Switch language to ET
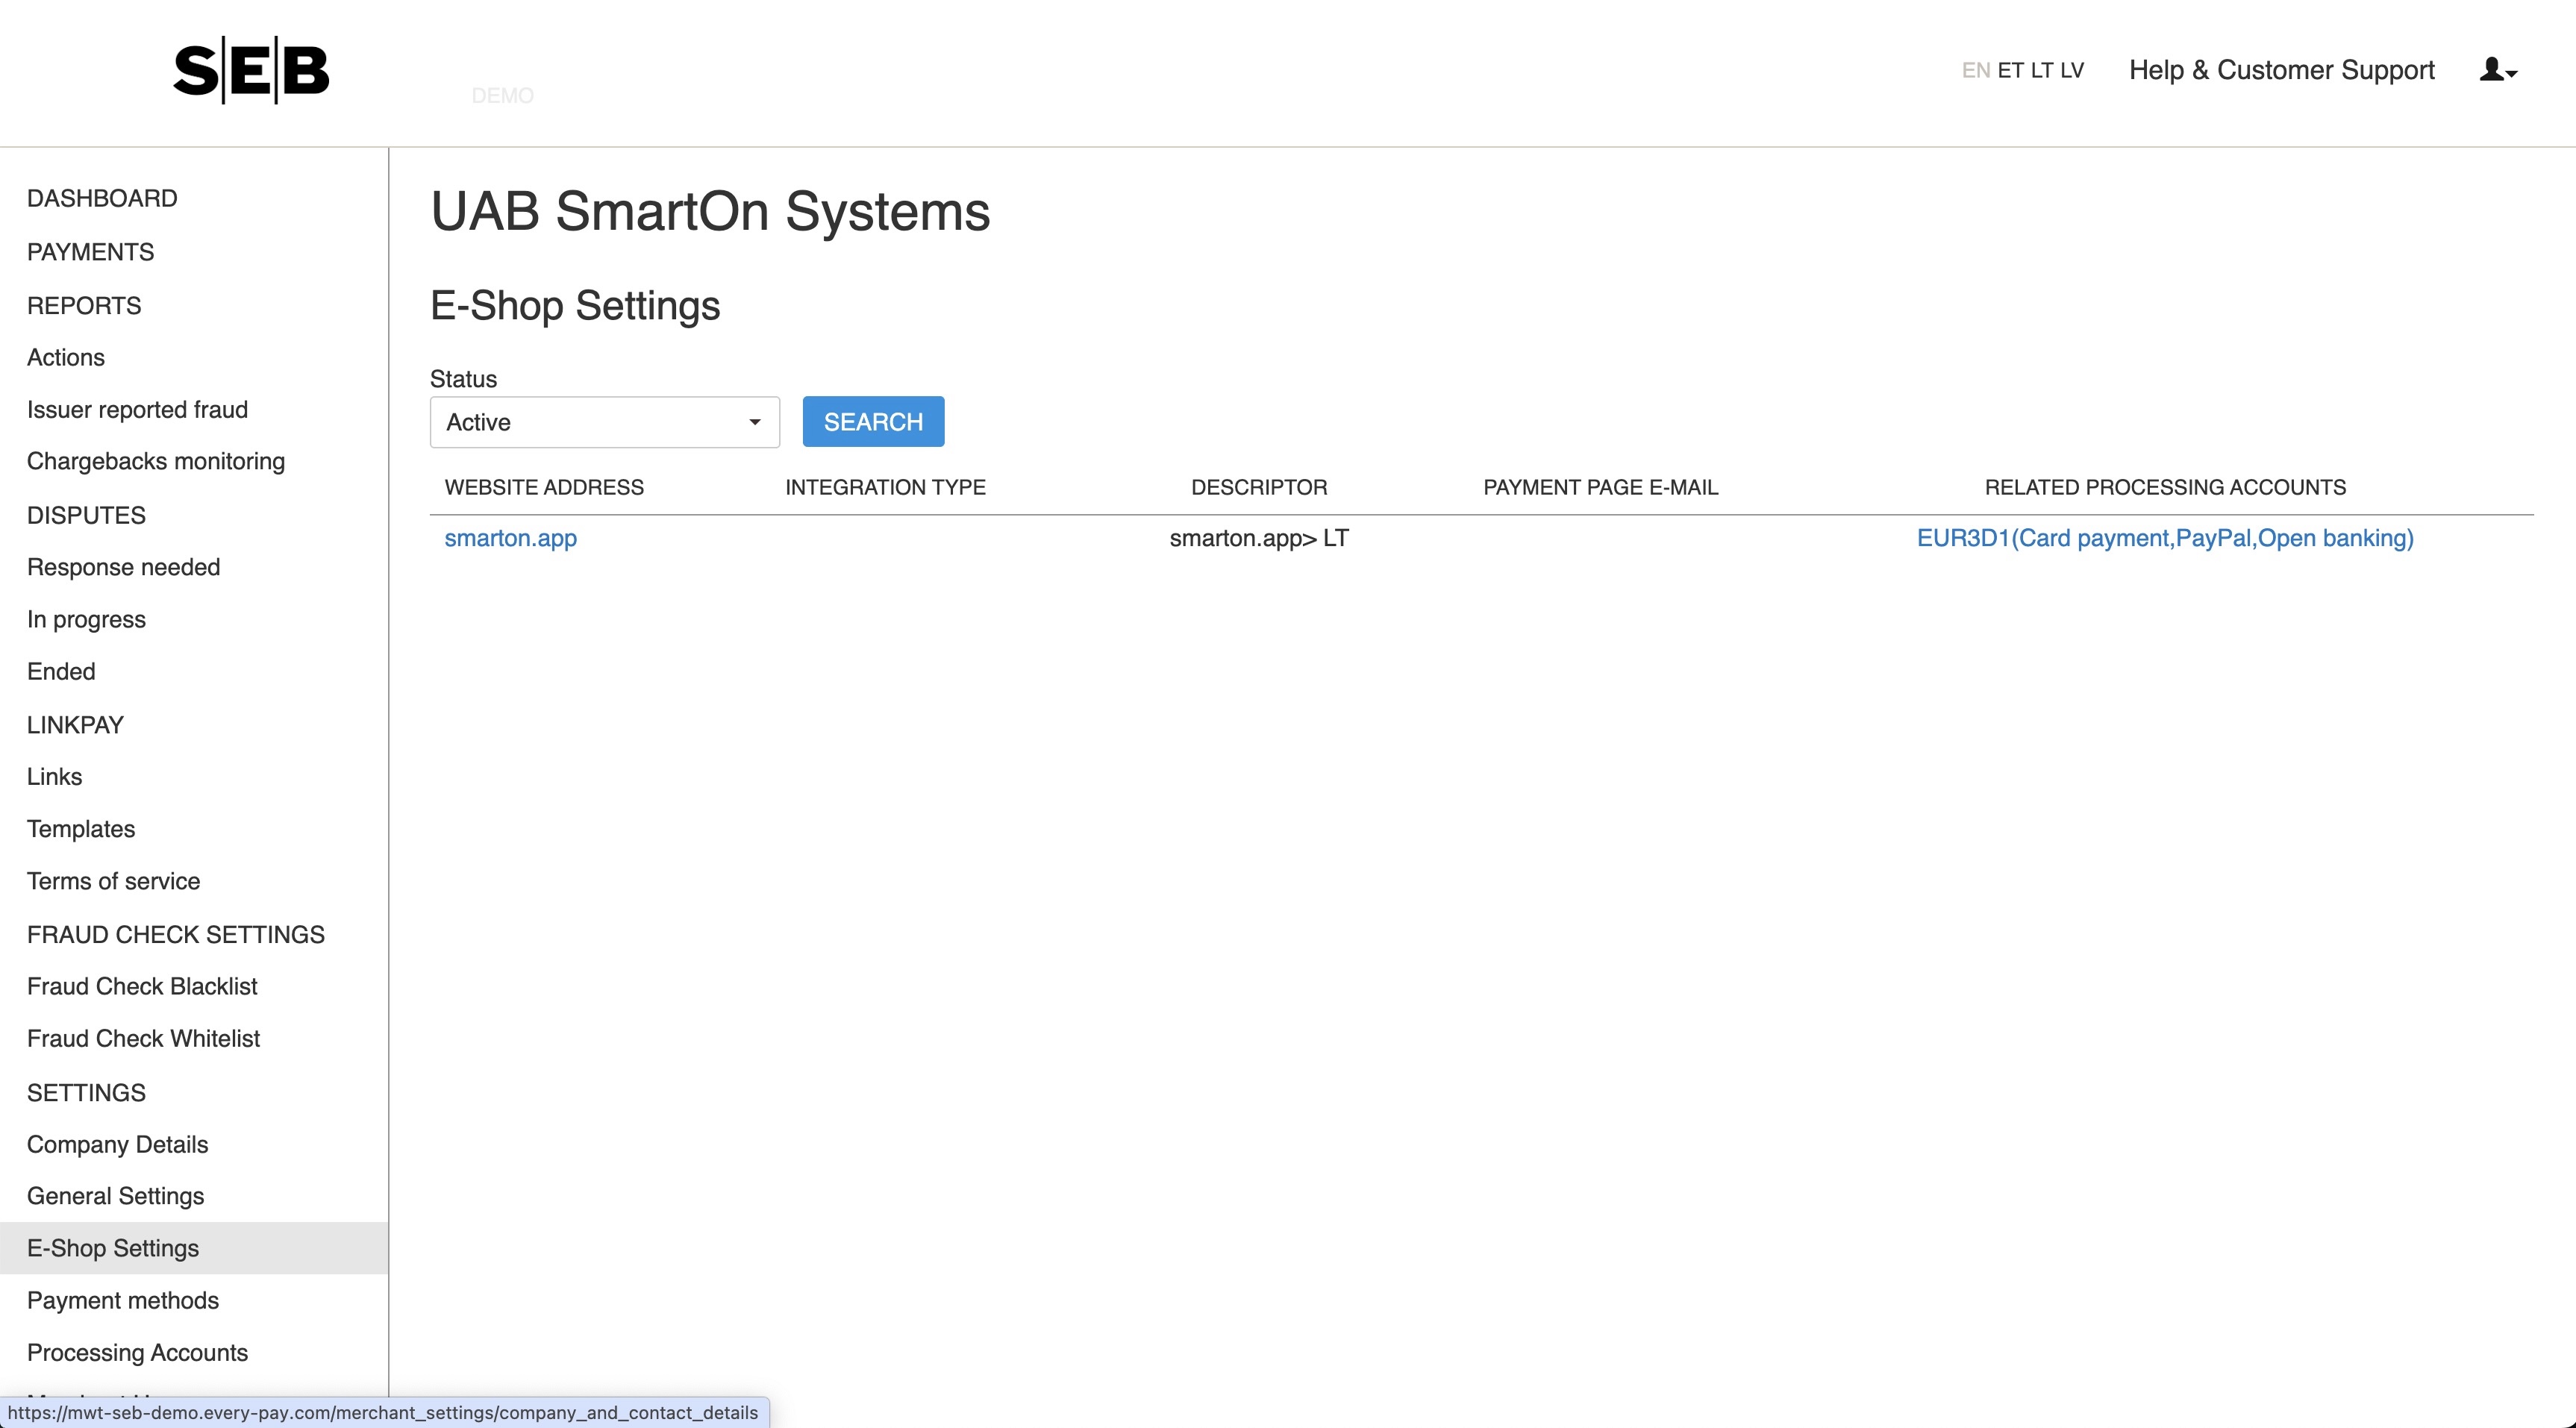This screenshot has height=1428, width=2576. click(2010, 71)
